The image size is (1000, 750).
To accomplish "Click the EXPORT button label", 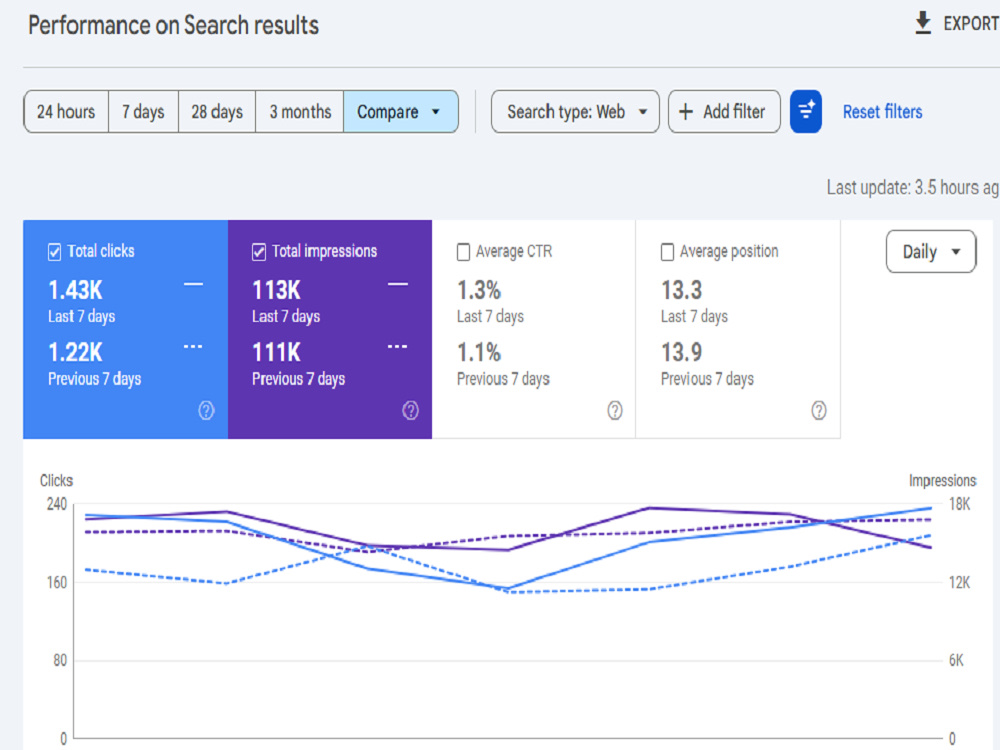I will coord(971,24).
